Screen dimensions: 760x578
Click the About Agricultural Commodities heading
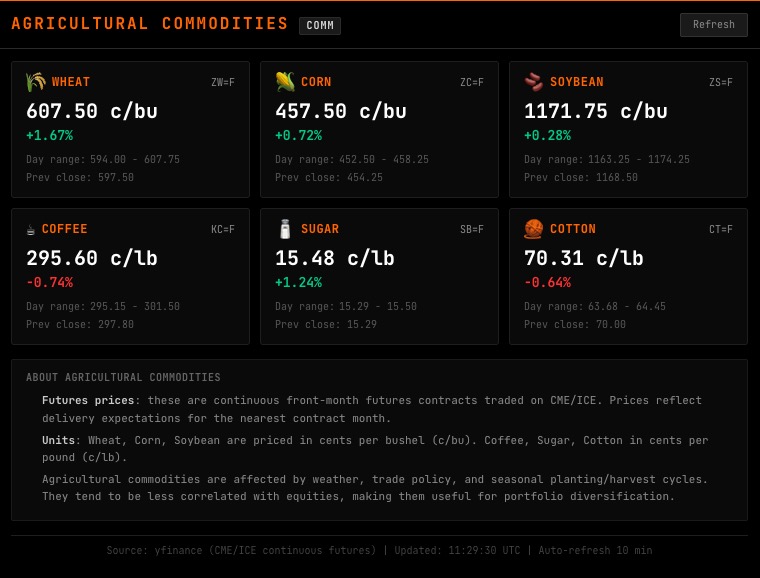(x=123, y=377)
